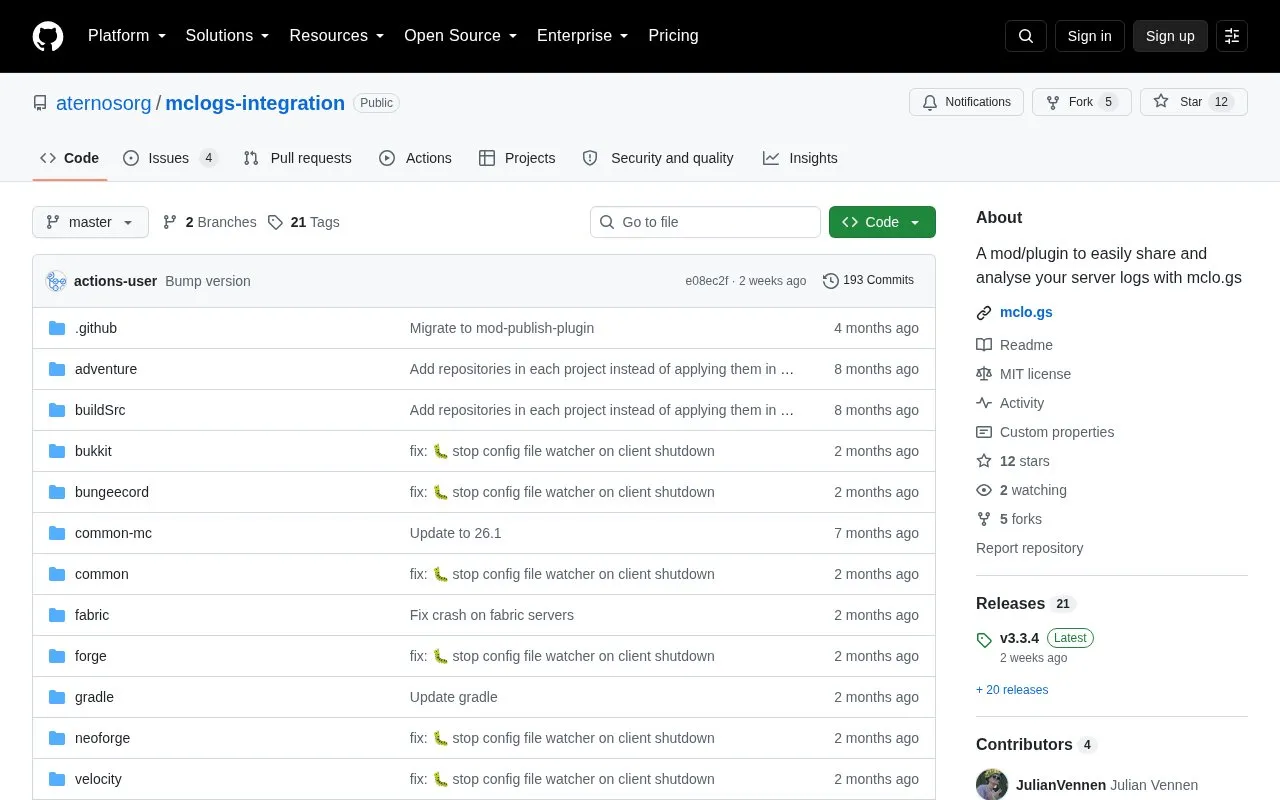Expand the Resources menu
1280x800 pixels.
337,36
